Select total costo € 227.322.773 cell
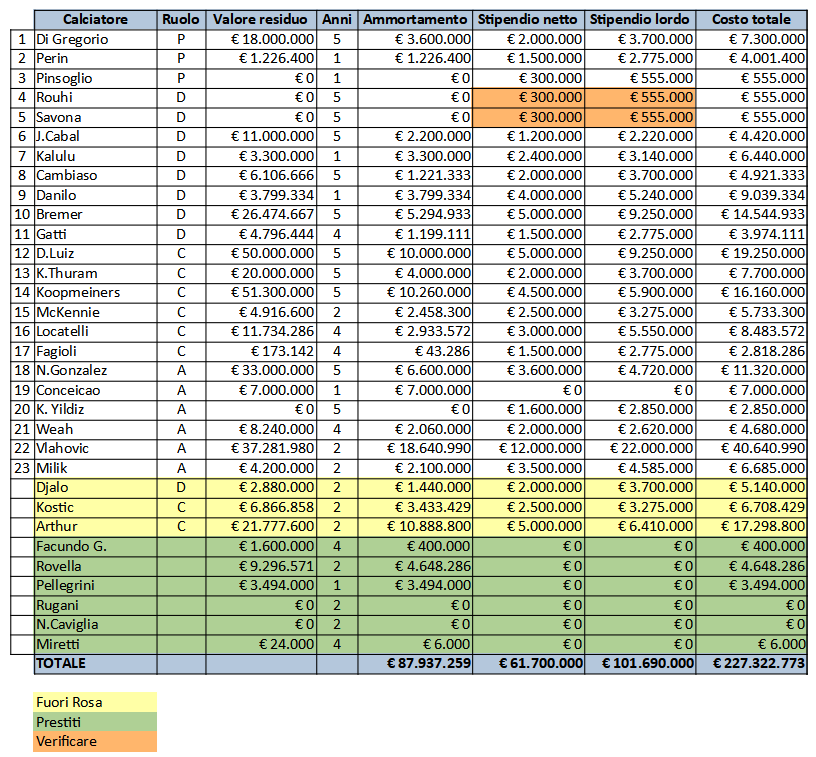The width and height of the screenshot is (816, 757). pyautogui.click(x=751, y=663)
